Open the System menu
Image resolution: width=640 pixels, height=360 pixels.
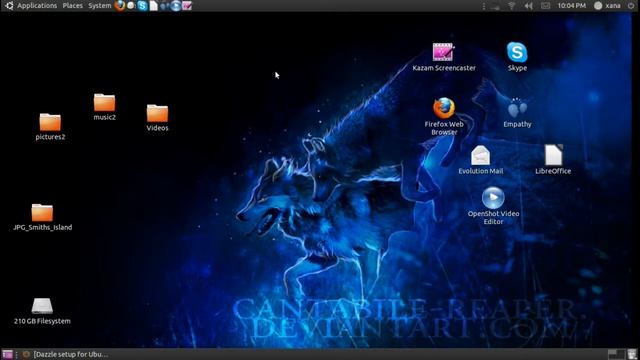pos(100,6)
